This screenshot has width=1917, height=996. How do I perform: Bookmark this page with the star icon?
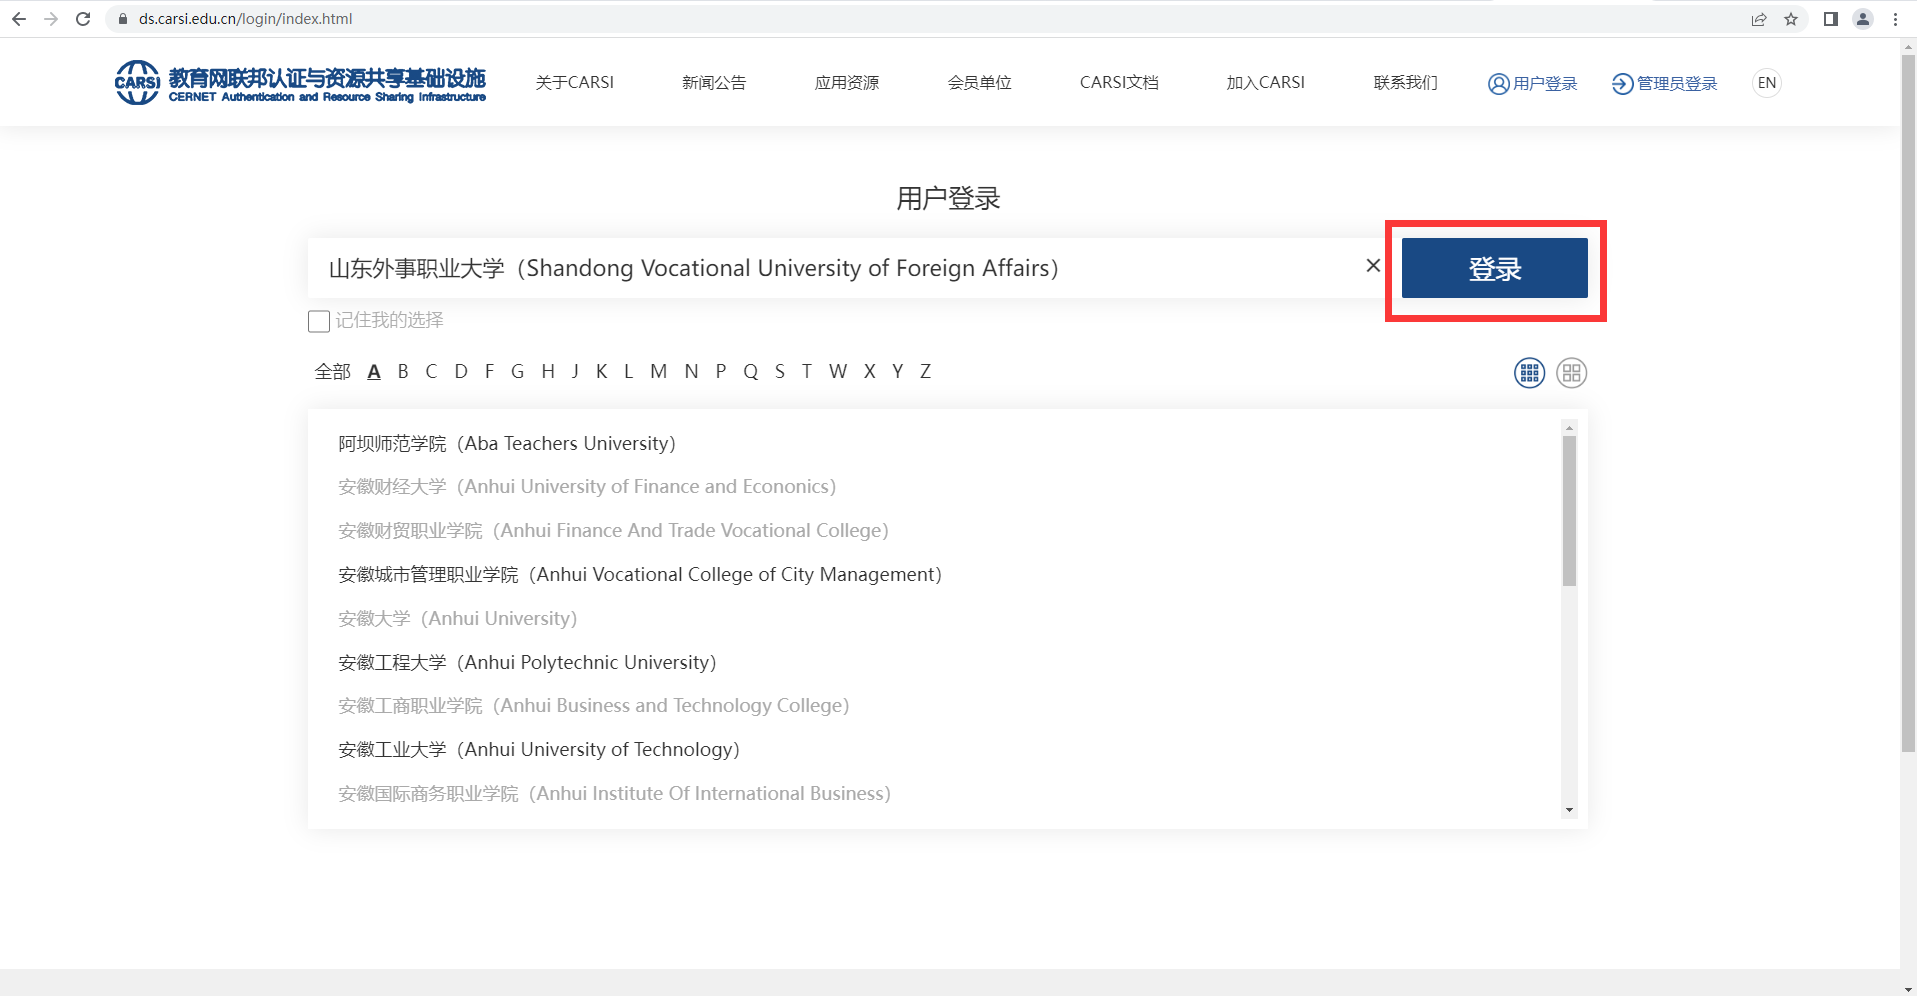tap(1791, 19)
